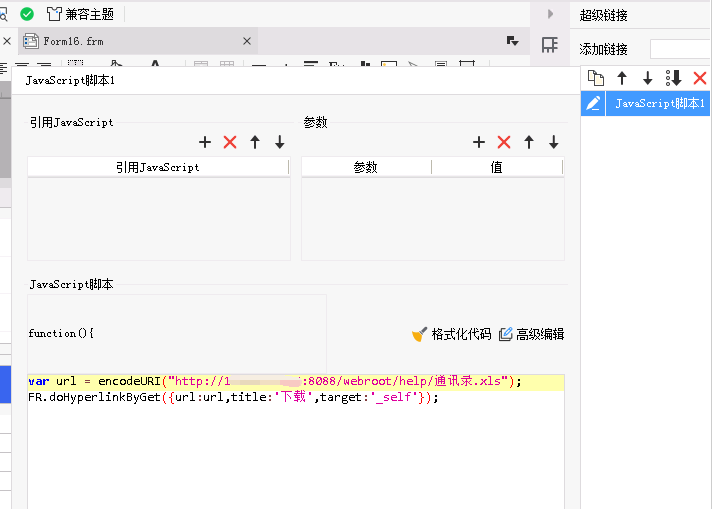Click the 兼容主题 theme button
Image resolution: width=712 pixels, height=509 pixels.
click(x=81, y=14)
